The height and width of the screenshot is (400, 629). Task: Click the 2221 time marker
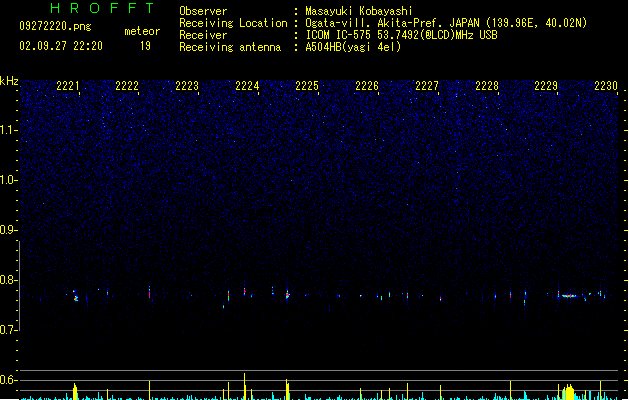(68, 86)
